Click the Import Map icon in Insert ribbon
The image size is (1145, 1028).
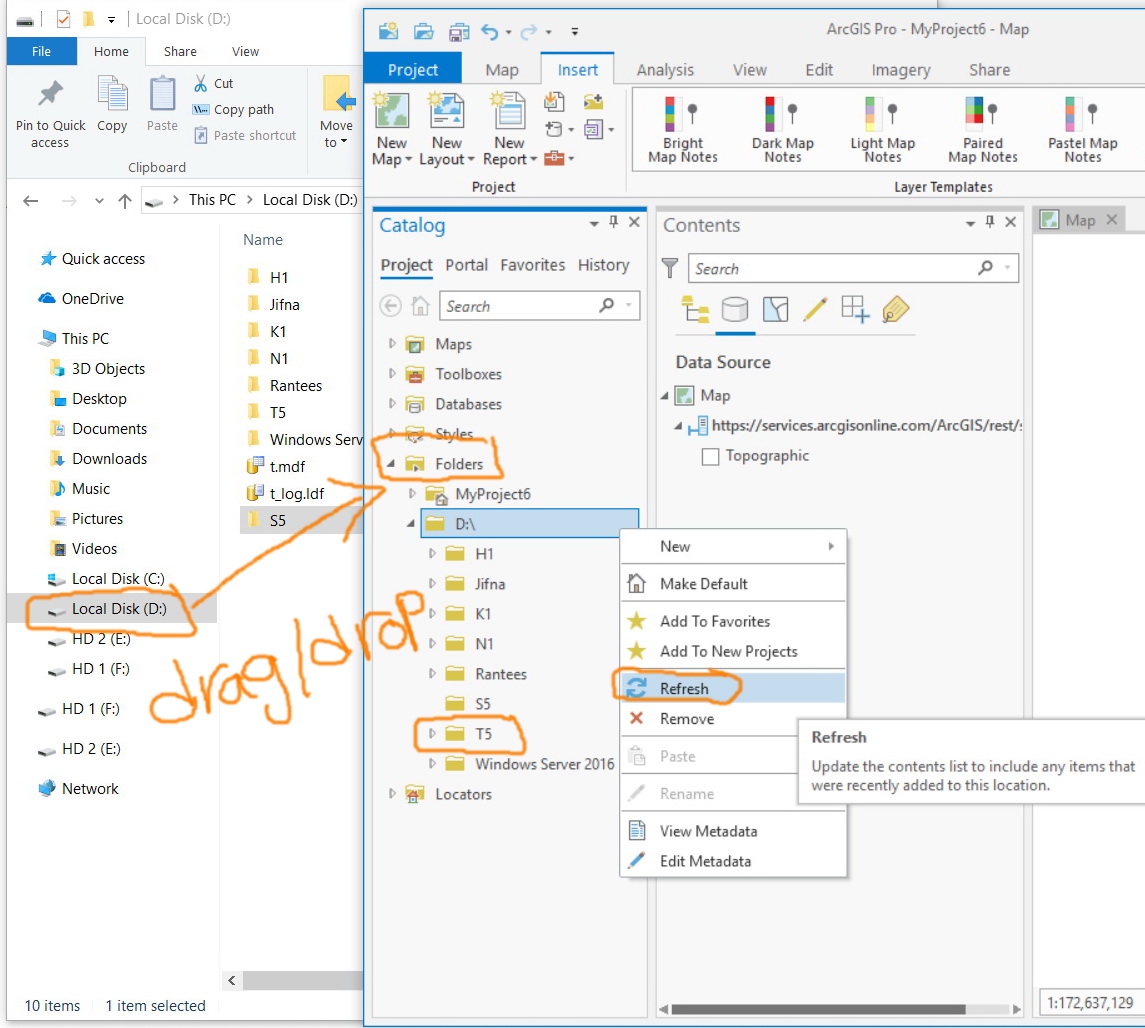point(554,101)
